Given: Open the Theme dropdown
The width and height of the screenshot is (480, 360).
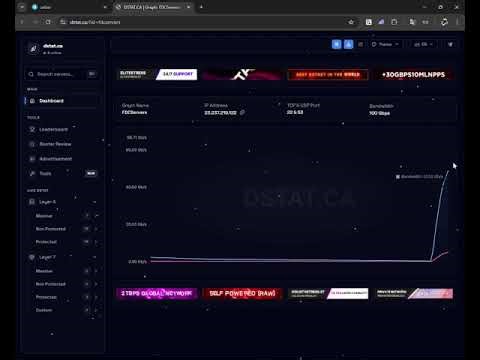Looking at the screenshot, I should pos(385,44).
